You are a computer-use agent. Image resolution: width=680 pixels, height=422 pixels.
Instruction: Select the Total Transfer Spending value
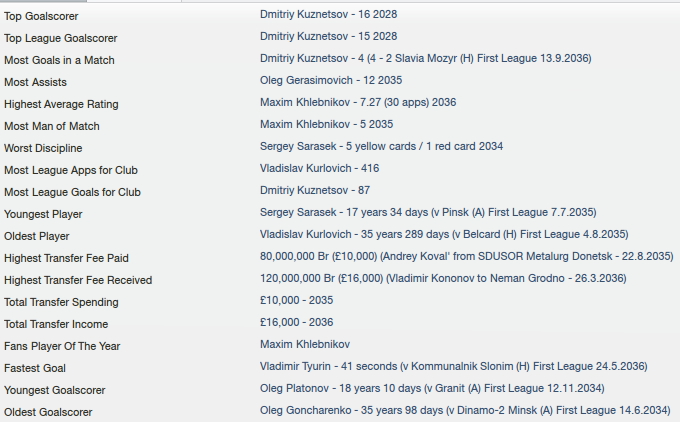coord(296,301)
